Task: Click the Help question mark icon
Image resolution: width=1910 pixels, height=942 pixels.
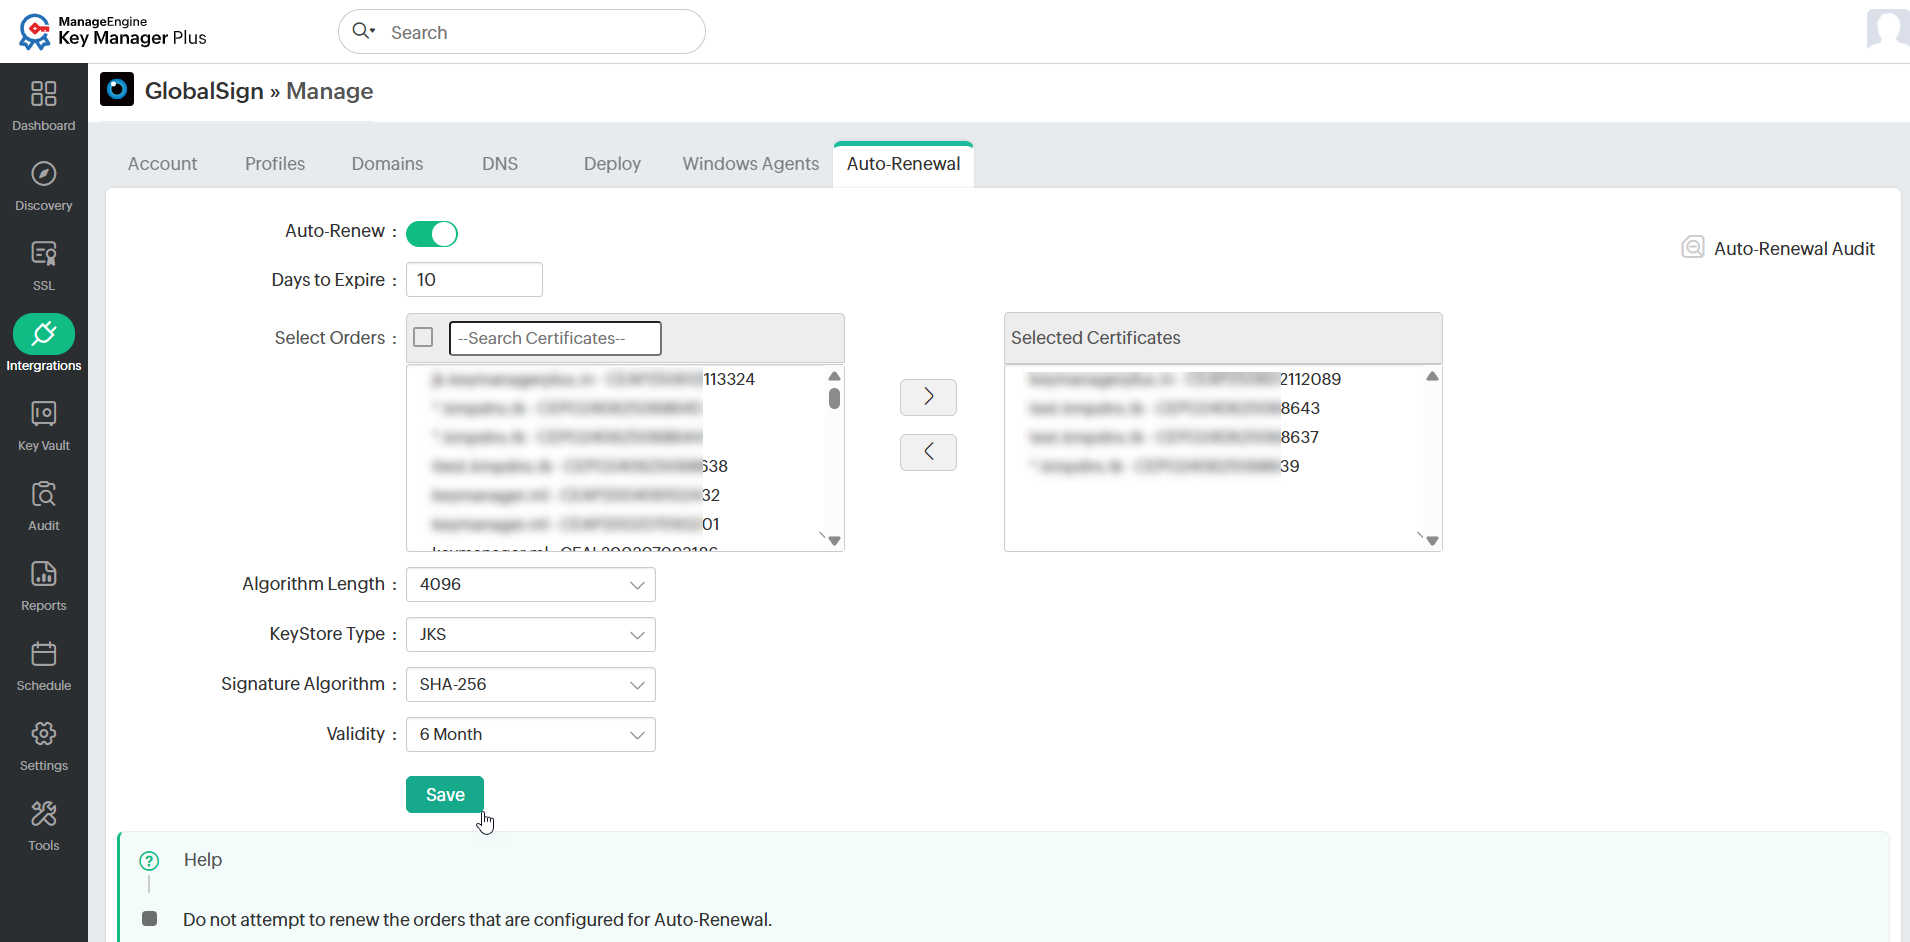Action: 149,861
